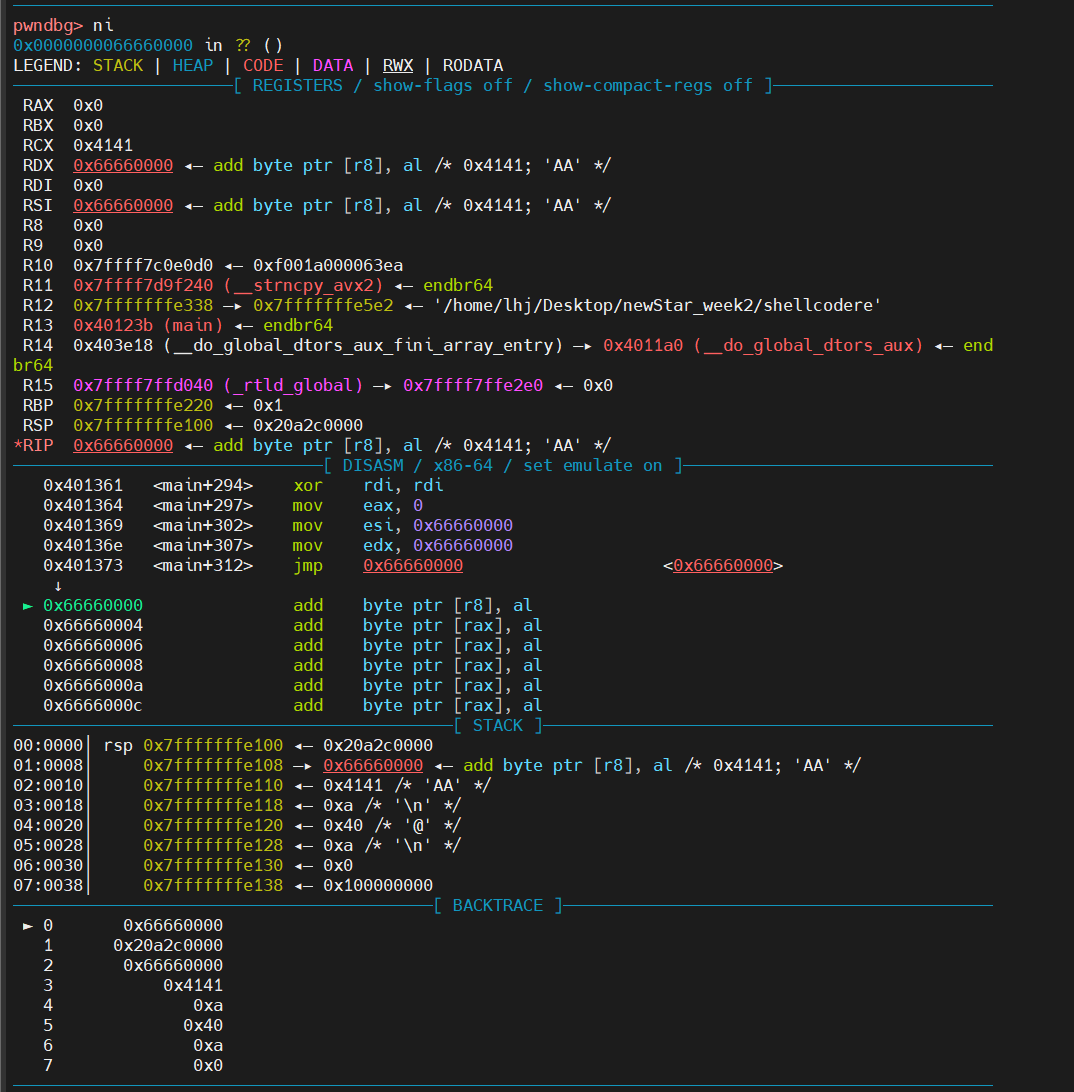Click backtrace frame 1 value 0x20a2c0000
This screenshot has height=1092, width=1074.
(168, 946)
